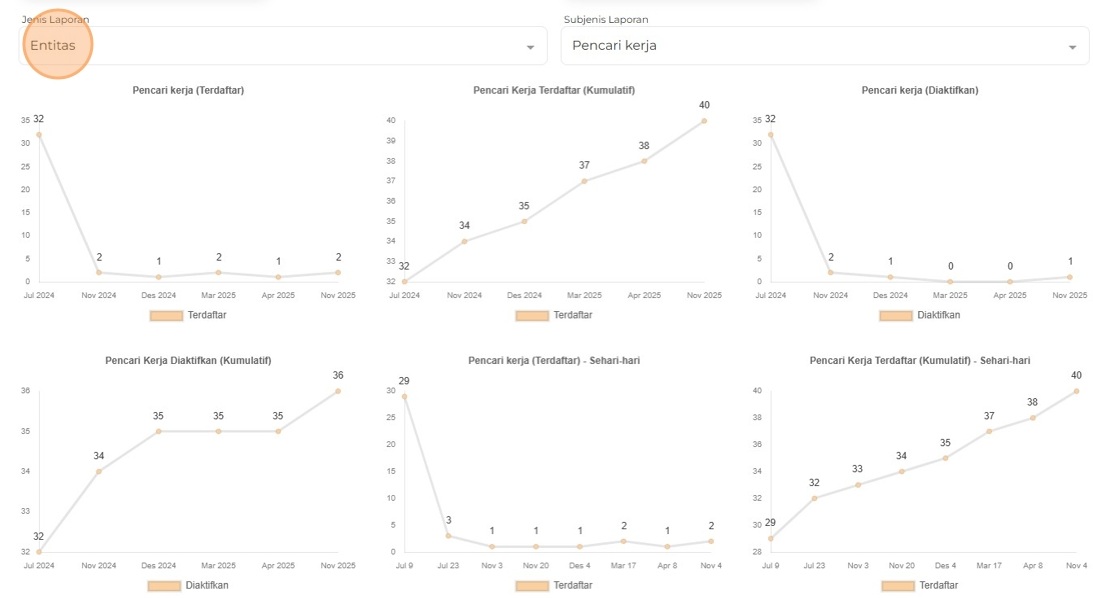The width and height of the screenshot is (1093, 598).
Task: Toggle Terdaftar legend swatch under Pencari kerja (Terdaftar)
Action: 166,315
